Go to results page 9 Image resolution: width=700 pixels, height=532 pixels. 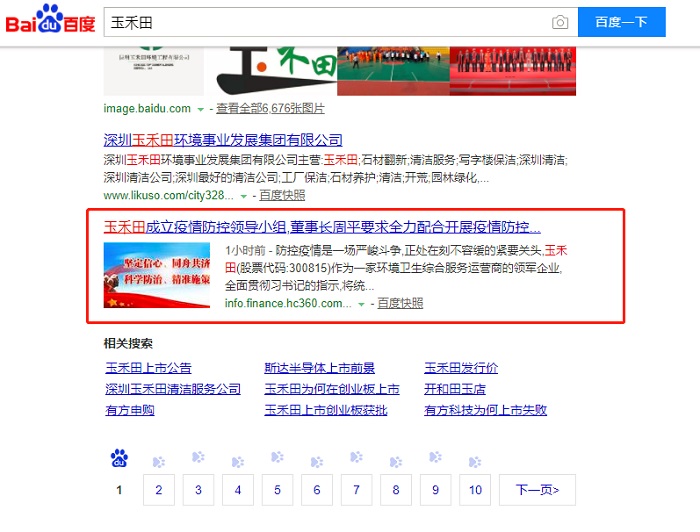tap(435, 490)
